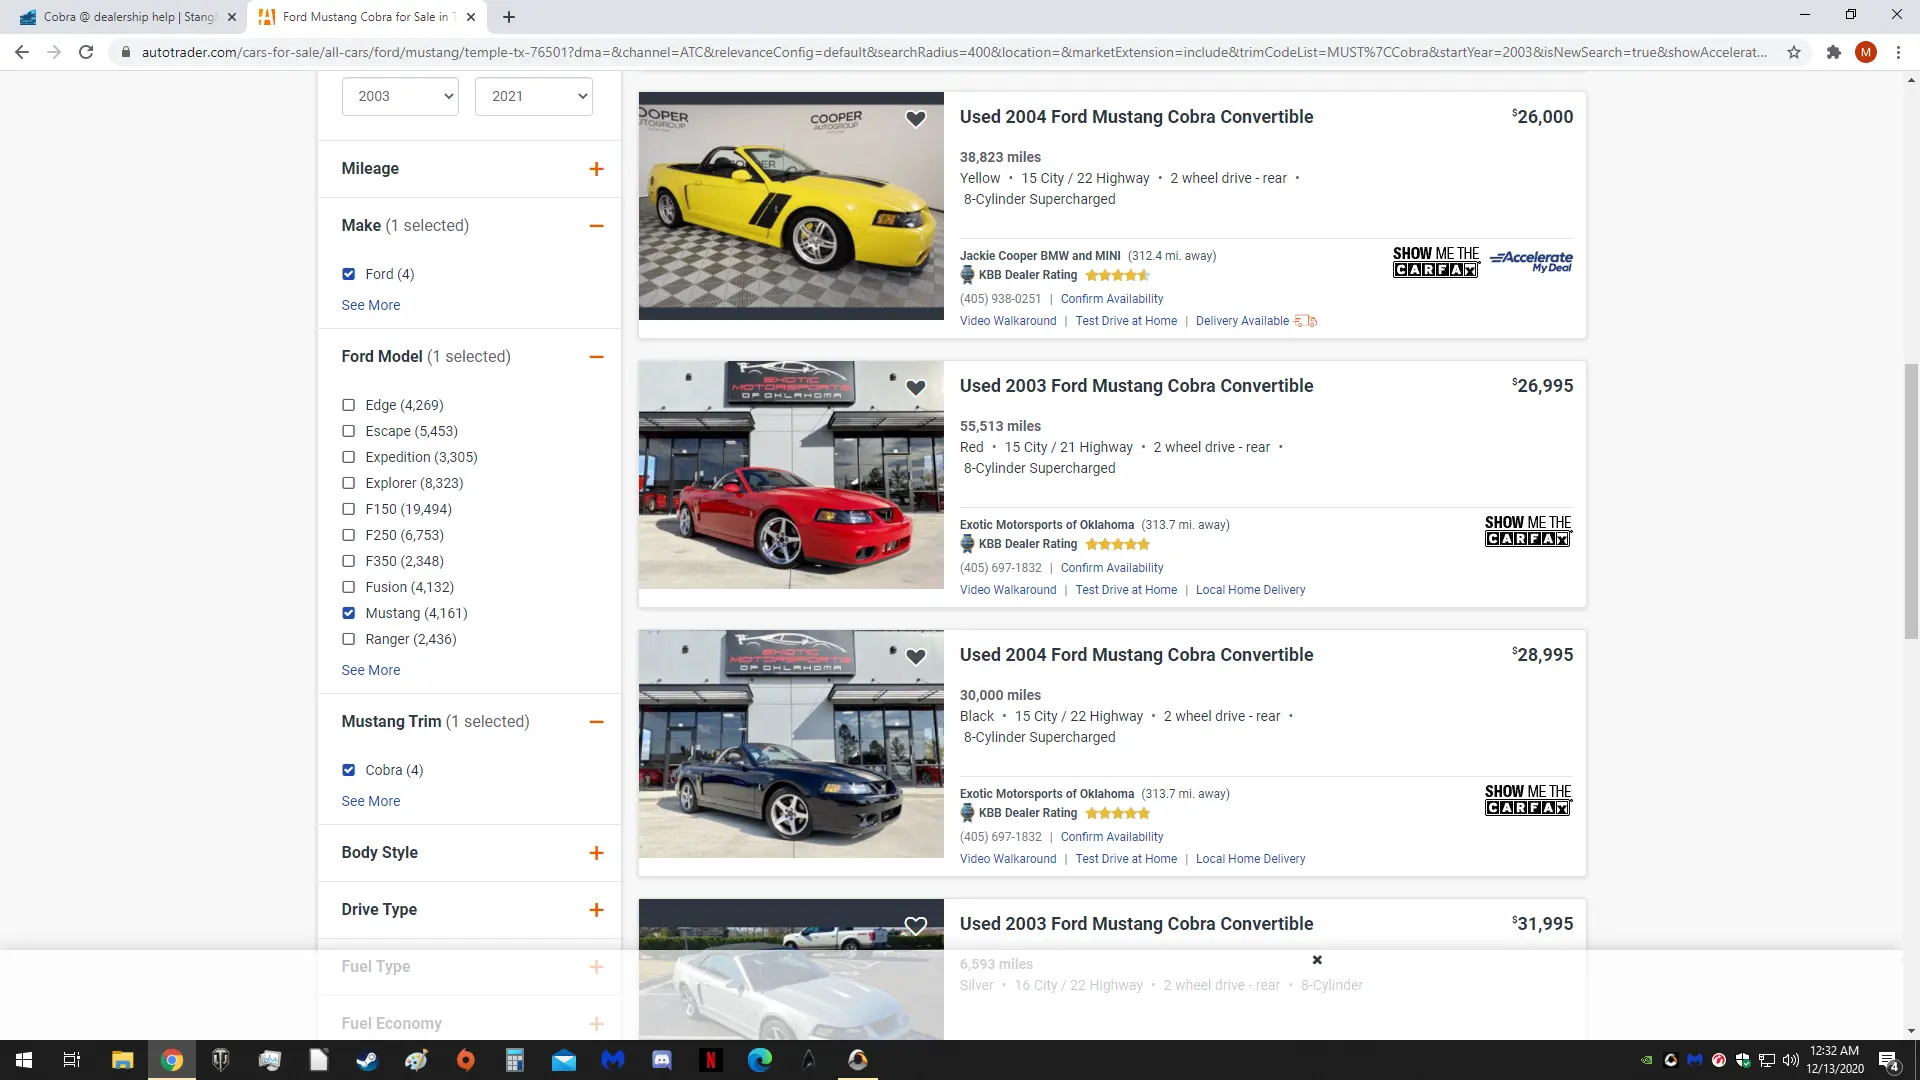Screen dimensions: 1920x1080
Task: Click Local Home Delivery on the $26,995 Cobra
Action: pyautogui.click(x=1250, y=590)
